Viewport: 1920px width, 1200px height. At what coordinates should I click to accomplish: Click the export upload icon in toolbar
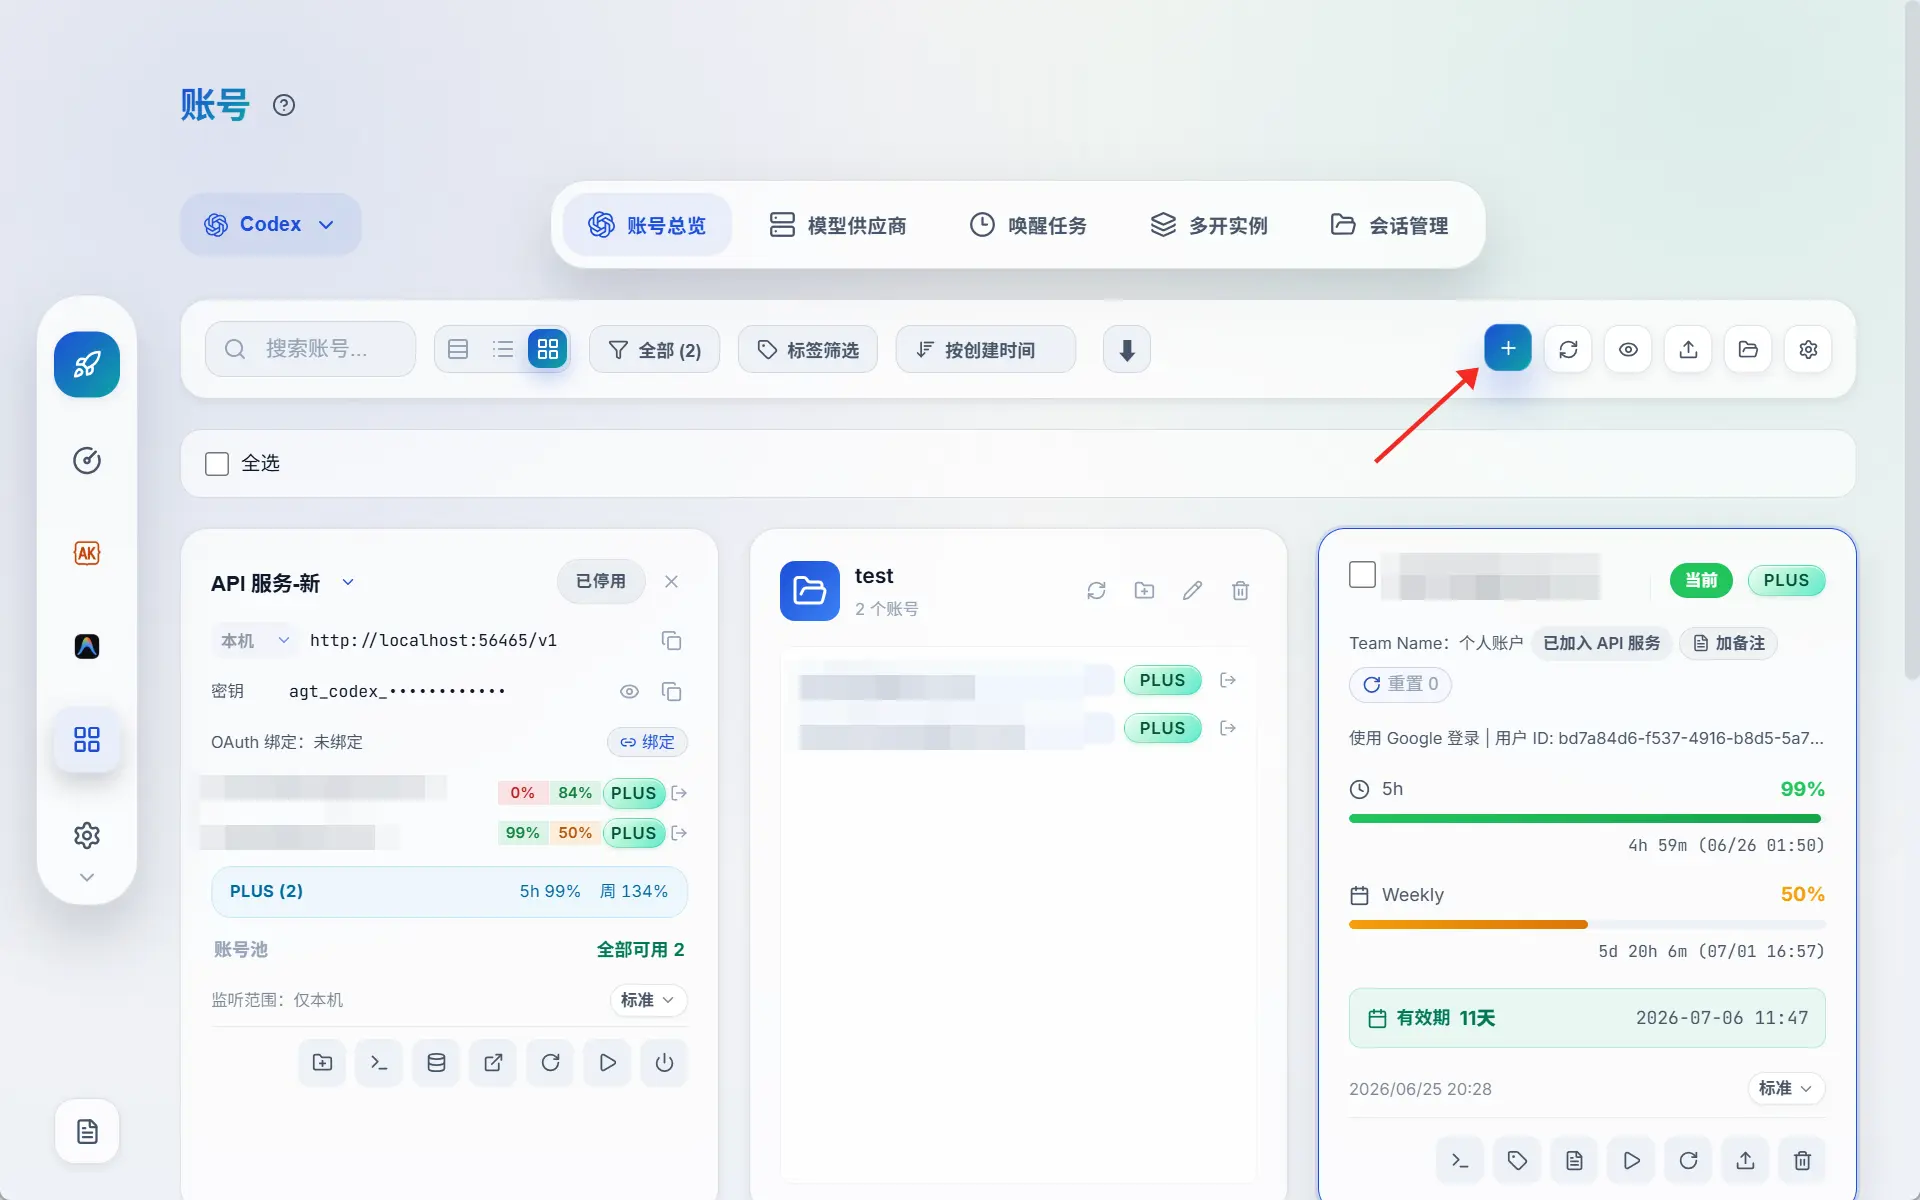(x=1688, y=349)
